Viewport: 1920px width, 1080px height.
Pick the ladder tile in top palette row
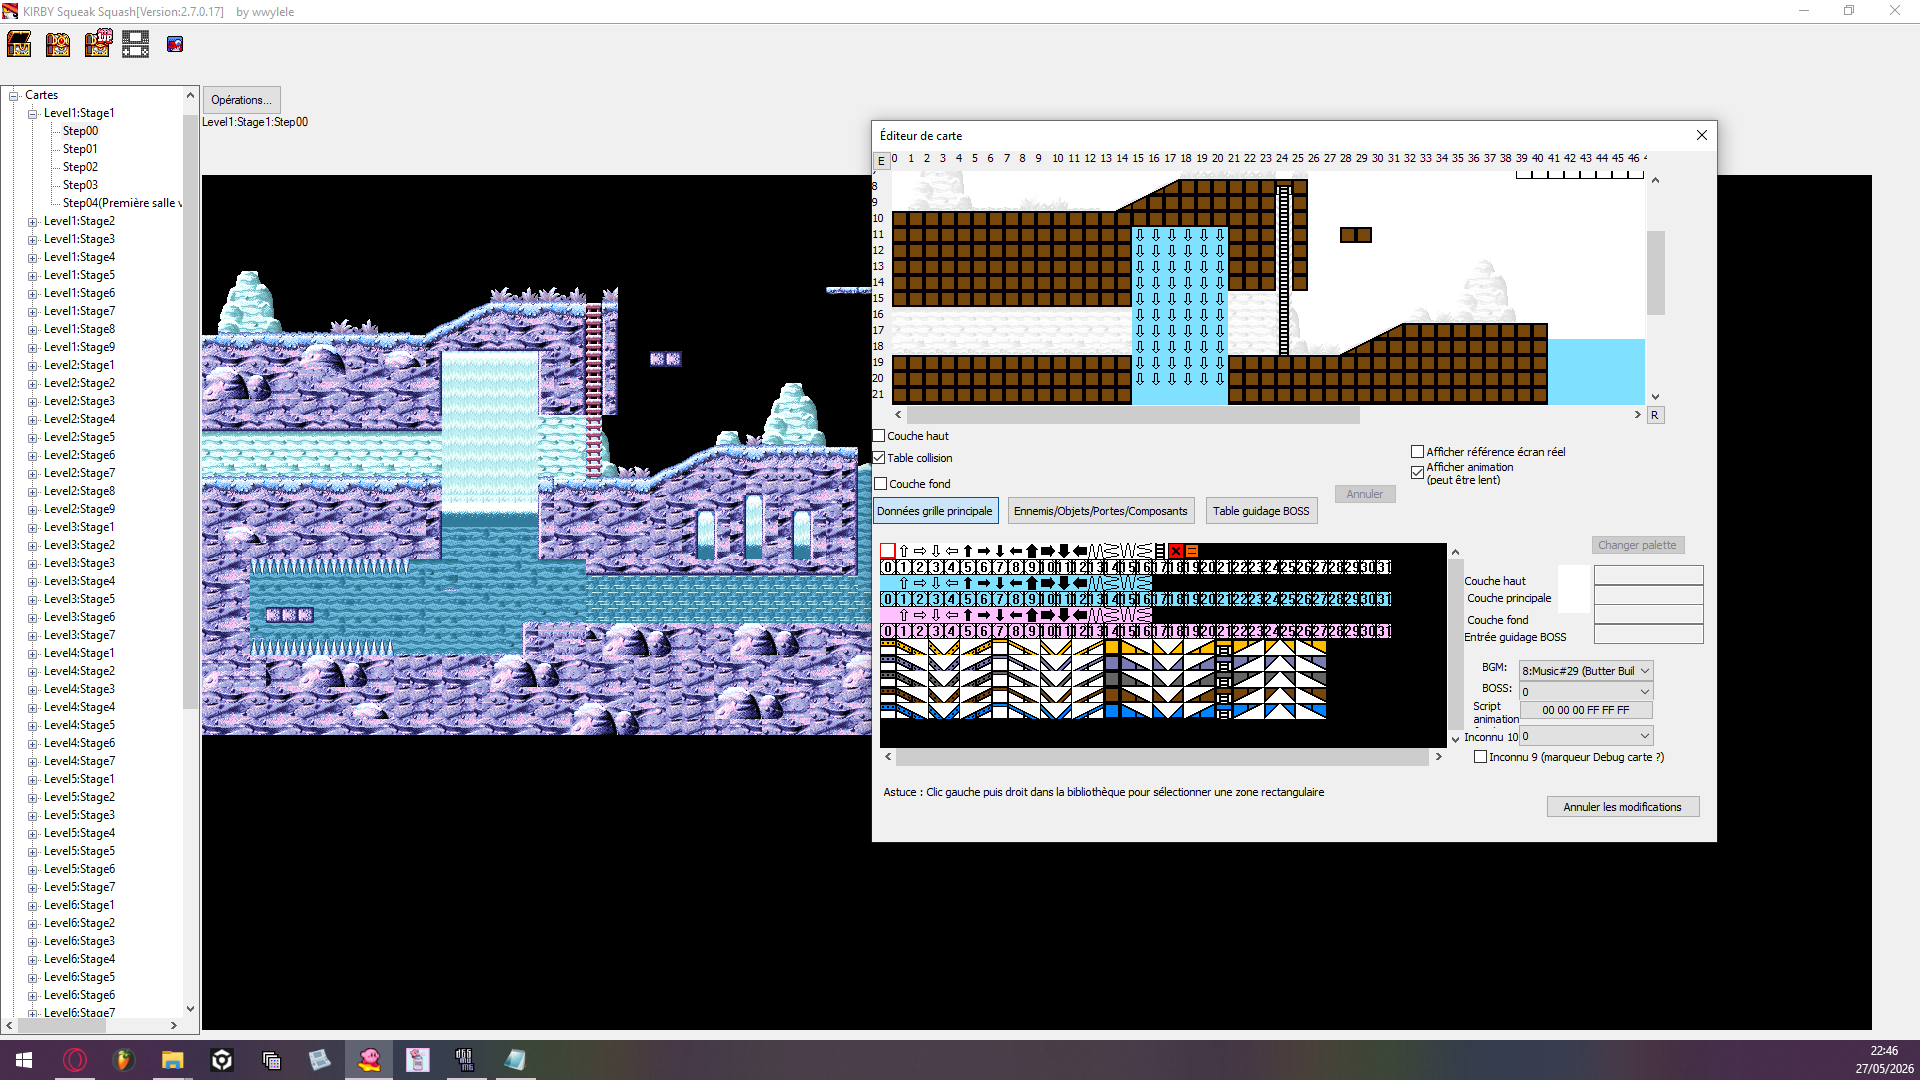(1160, 551)
